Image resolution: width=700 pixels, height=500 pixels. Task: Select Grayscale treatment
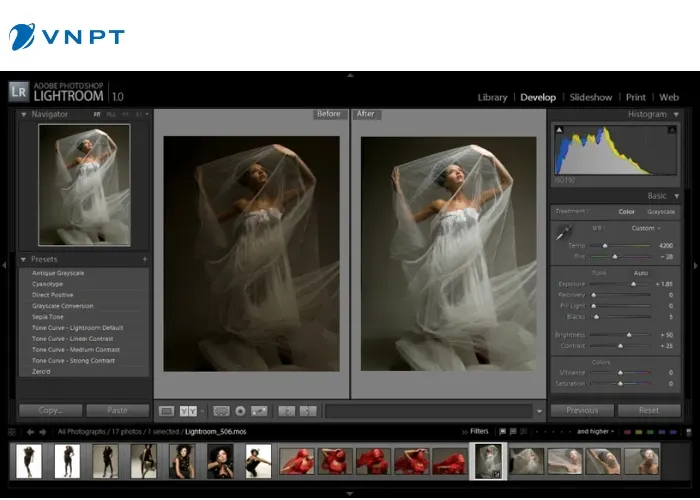point(661,212)
